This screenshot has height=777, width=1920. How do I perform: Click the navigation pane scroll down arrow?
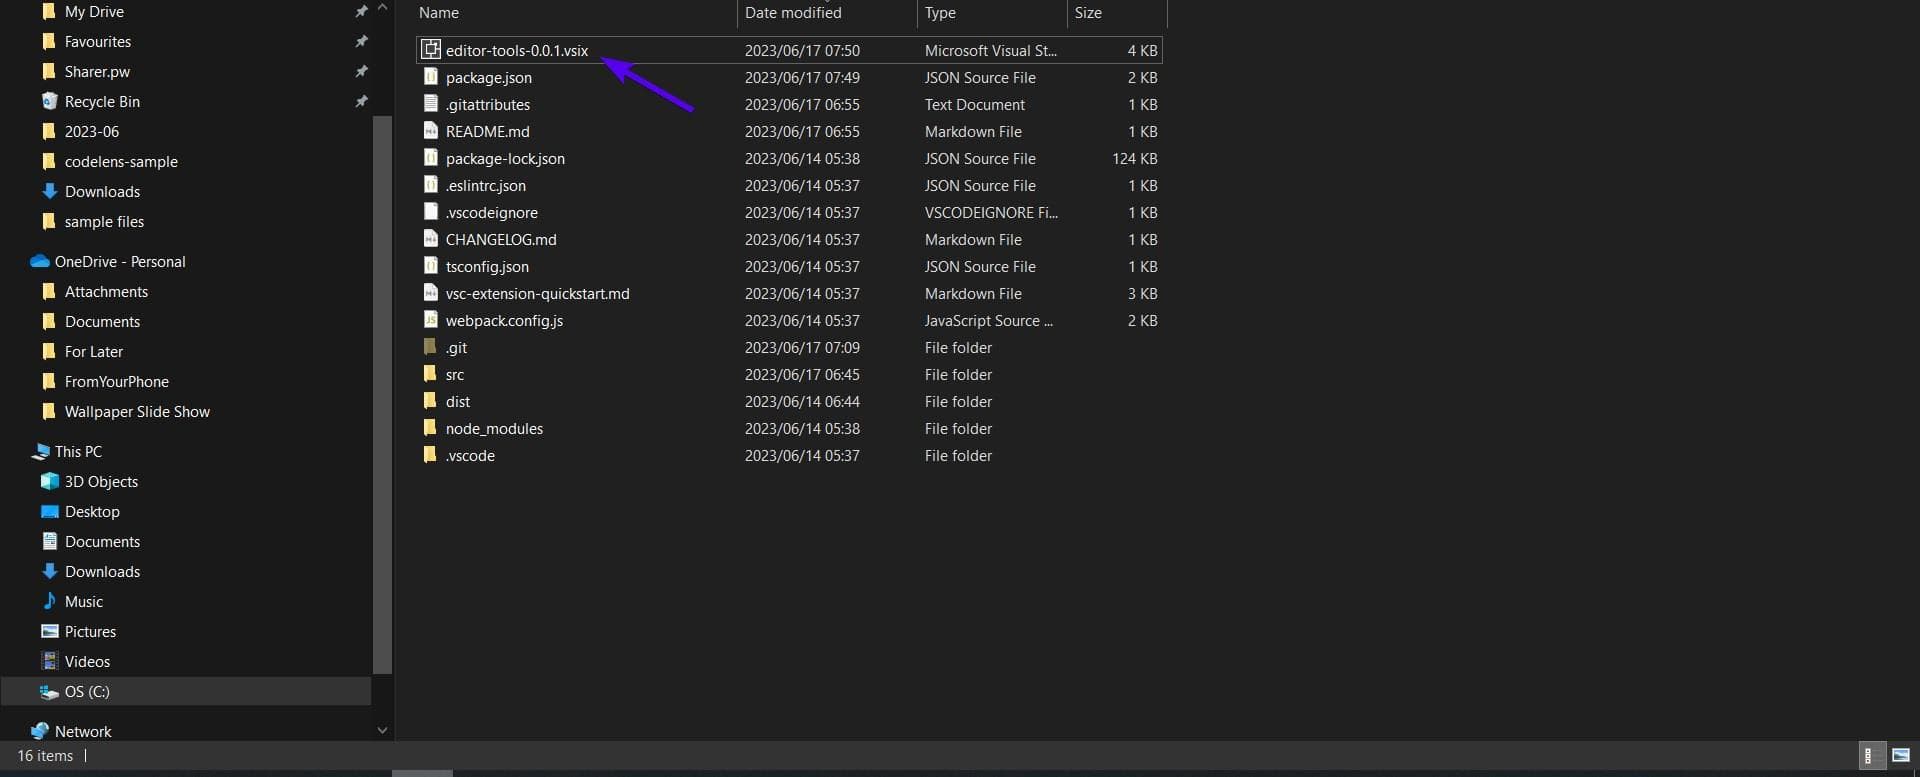(x=382, y=730)
